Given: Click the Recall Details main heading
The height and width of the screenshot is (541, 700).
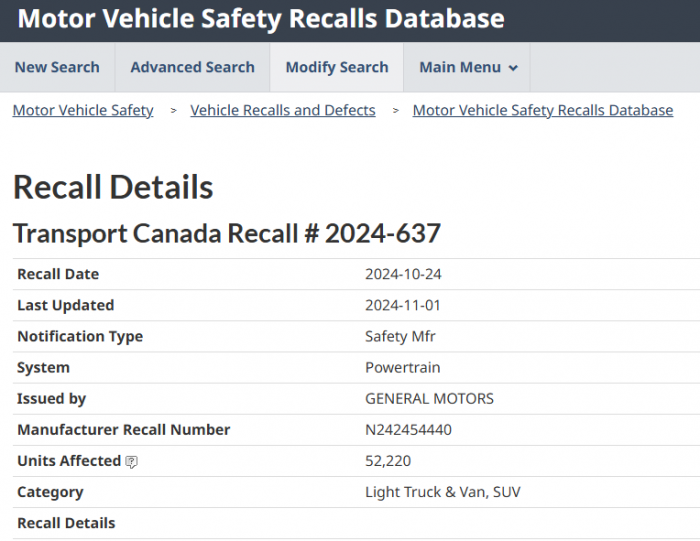Looking at the screenshot, I should [x=113, y=187].
